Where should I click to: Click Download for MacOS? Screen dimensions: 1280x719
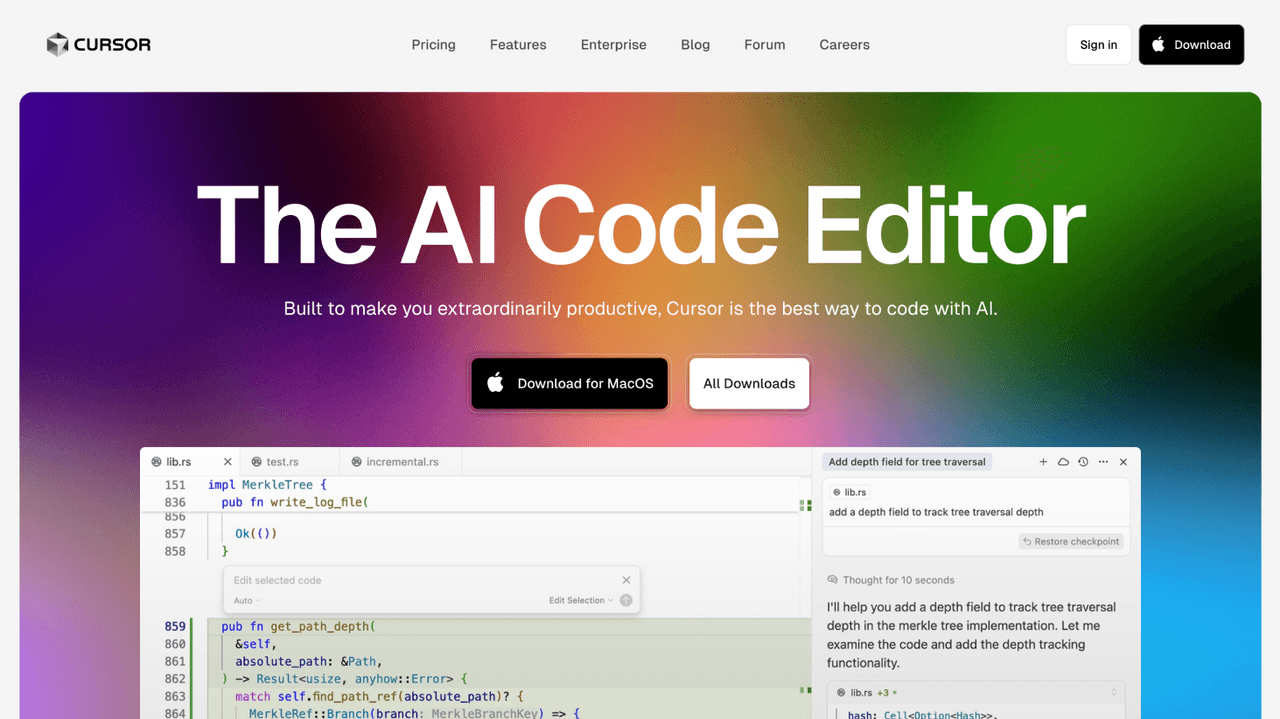[569, 383]
